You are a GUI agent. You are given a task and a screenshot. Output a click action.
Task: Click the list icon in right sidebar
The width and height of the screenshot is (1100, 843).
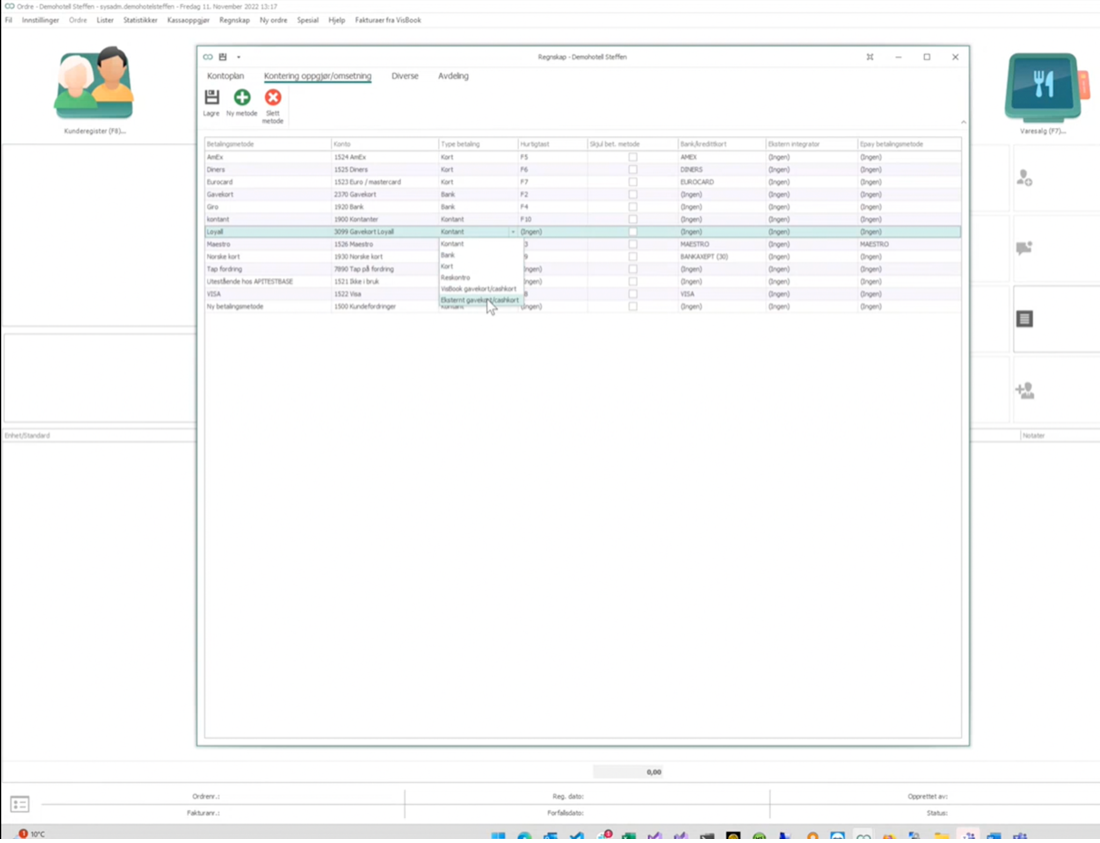[1024, 319]
